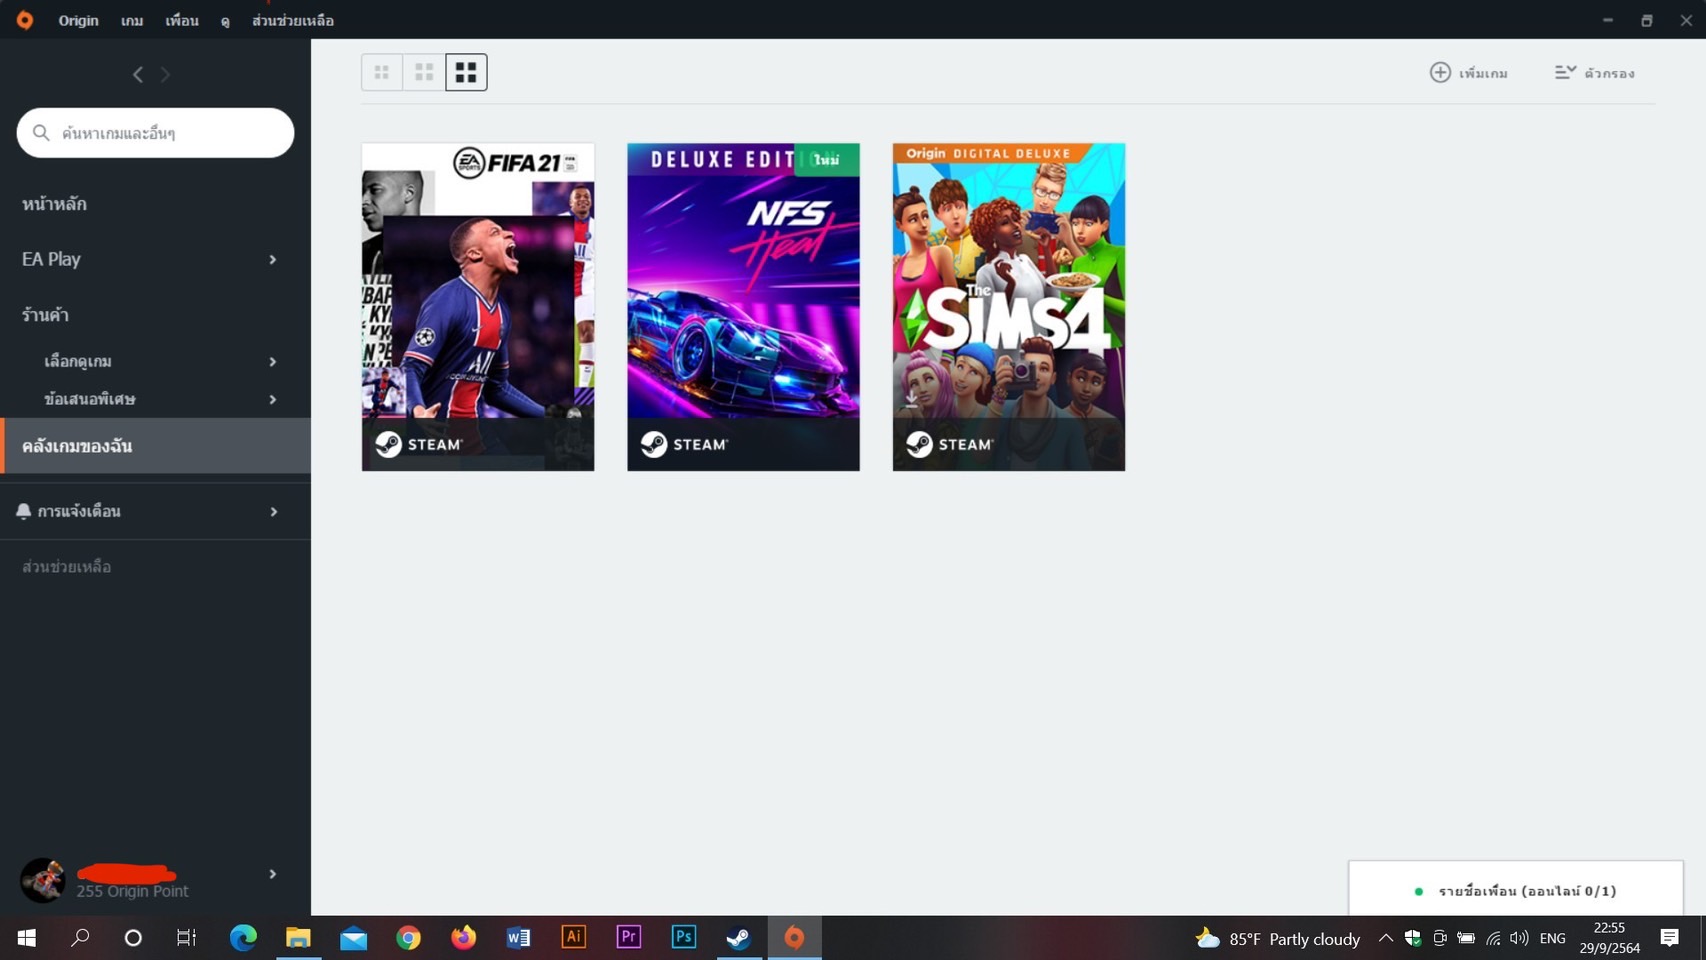Click Steam logo on Sims 4 tile
The width and height of the screenshot is (1706, 960).
949,444
